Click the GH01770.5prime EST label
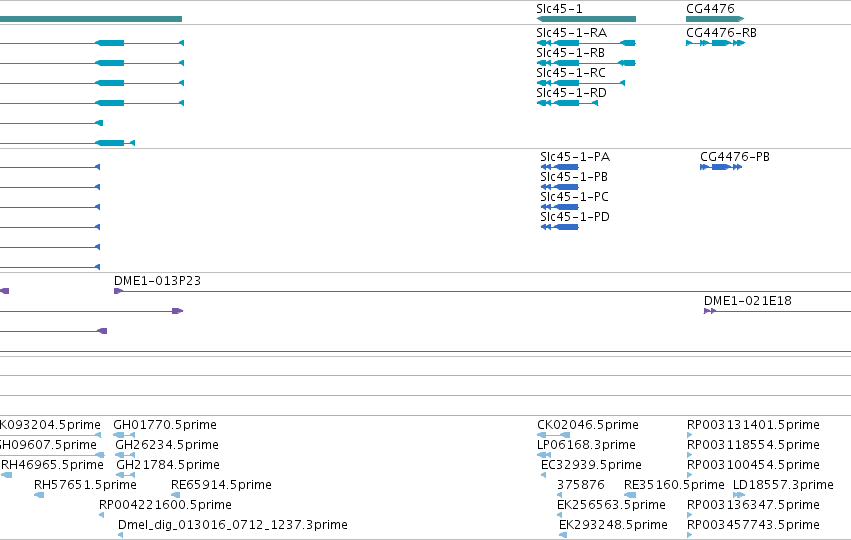This screenshot has width=851, height=540. point(165,424)
